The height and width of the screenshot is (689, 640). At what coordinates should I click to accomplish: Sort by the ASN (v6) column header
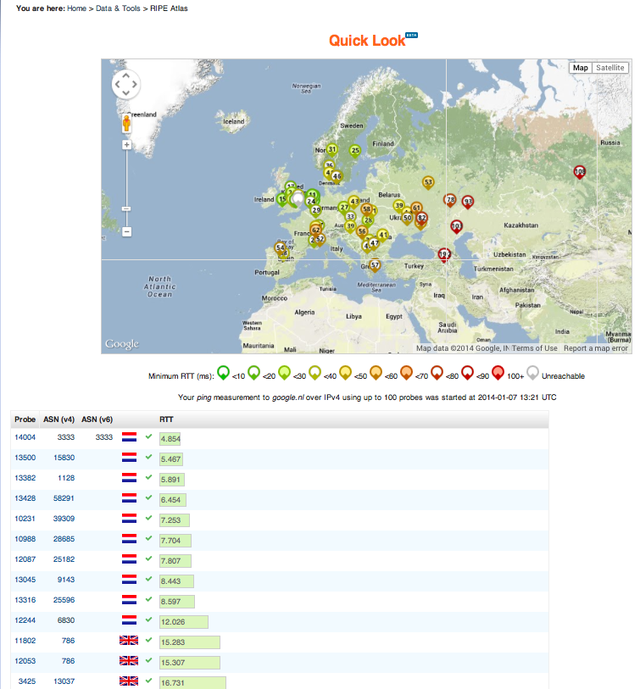click(97, 419)
